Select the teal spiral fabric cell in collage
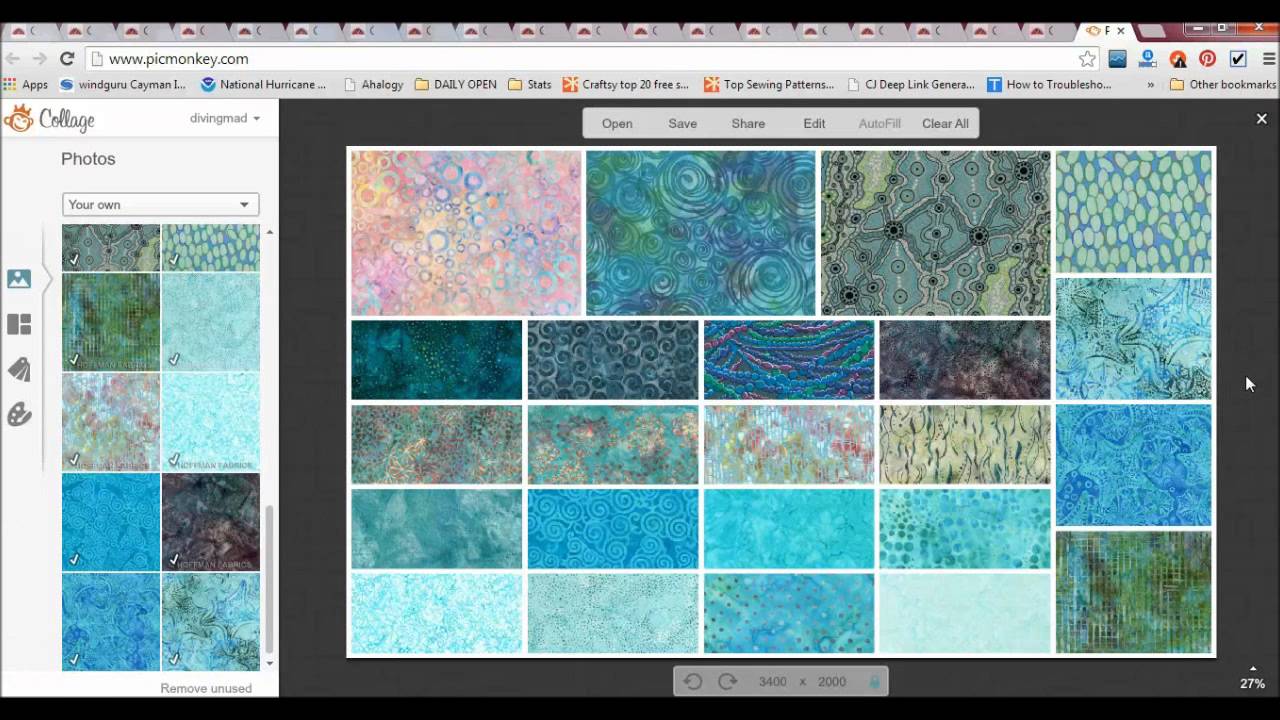Viewport: 1280px width, 720px height. point(701,233)
